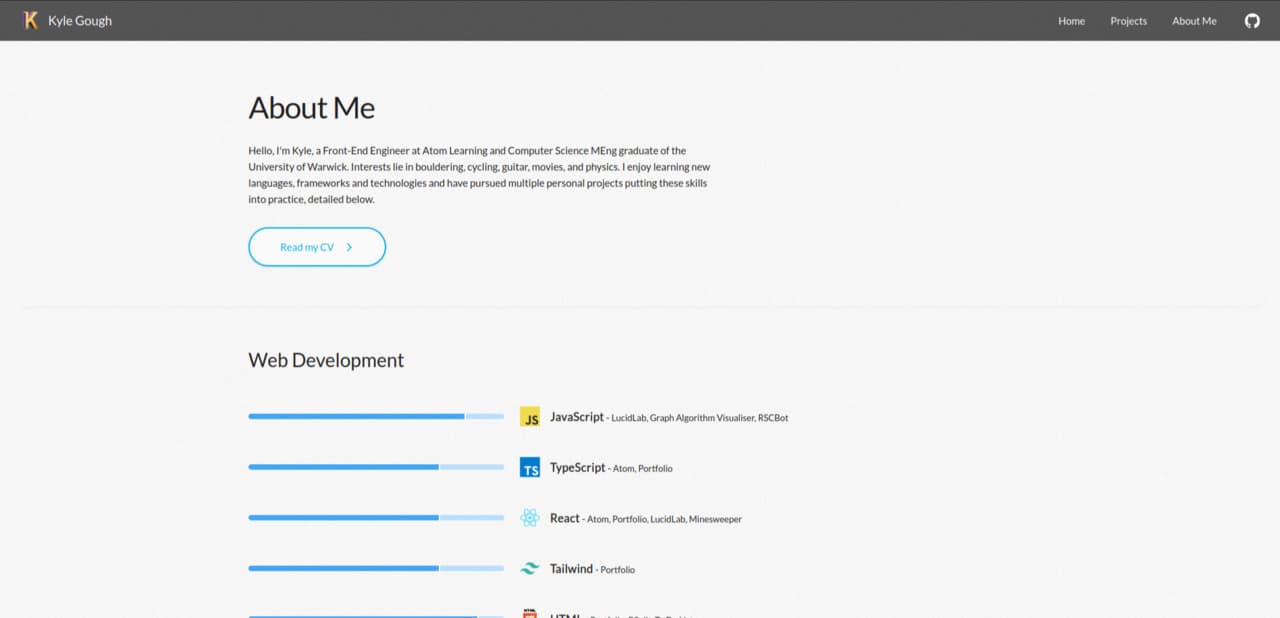Select the About Me page heading

coord(312,108)
